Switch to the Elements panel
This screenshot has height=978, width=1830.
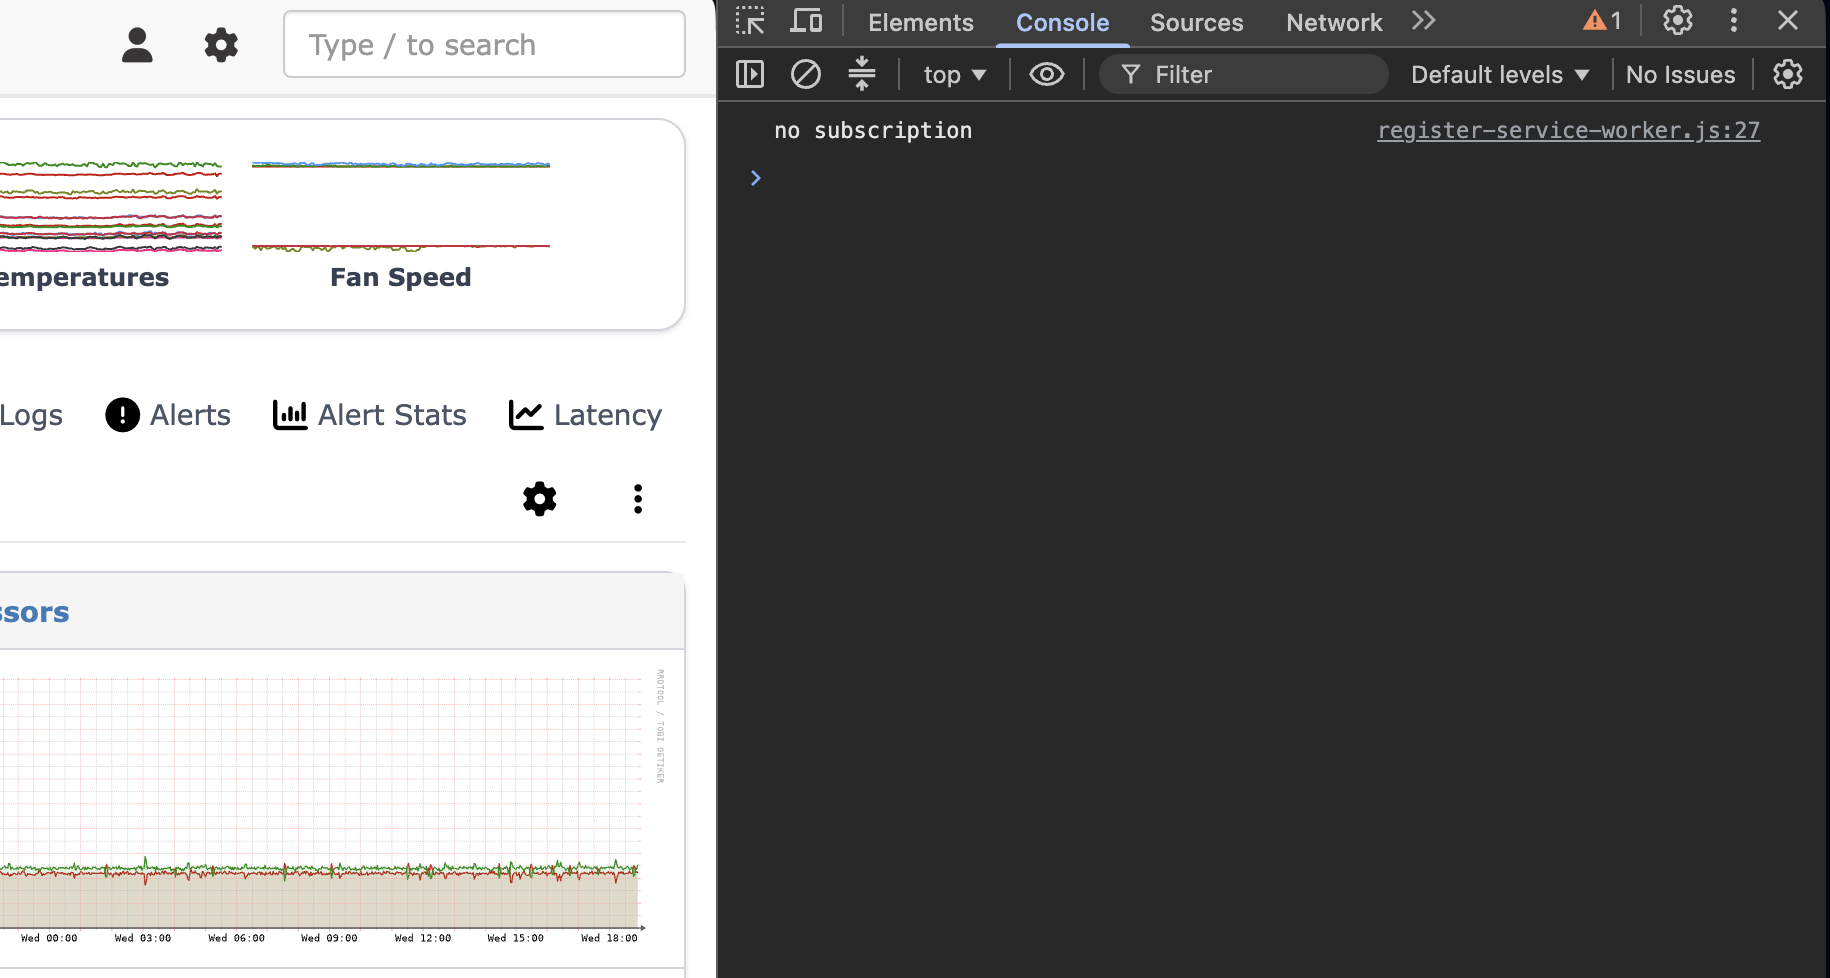pyautogui.click(x=921, y=22)
